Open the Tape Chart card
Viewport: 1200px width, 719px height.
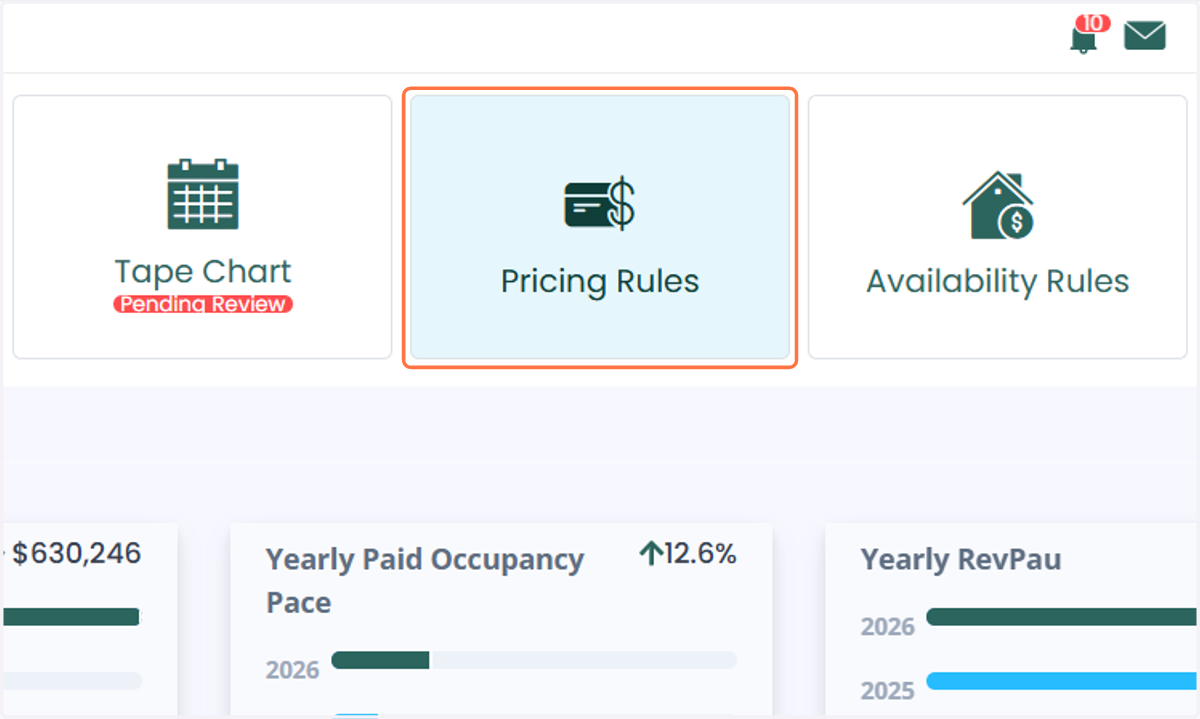click(202, 227)
